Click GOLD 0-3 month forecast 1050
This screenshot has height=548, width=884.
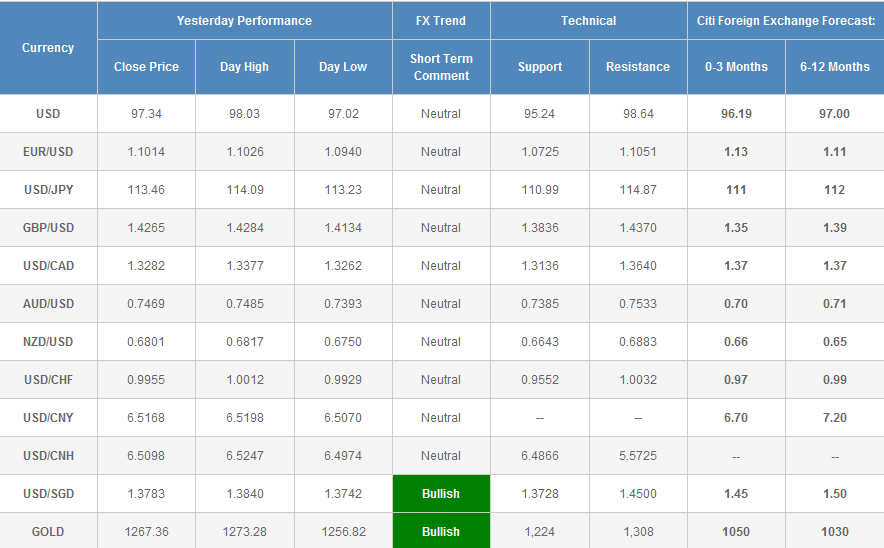[x=736, y=532]
